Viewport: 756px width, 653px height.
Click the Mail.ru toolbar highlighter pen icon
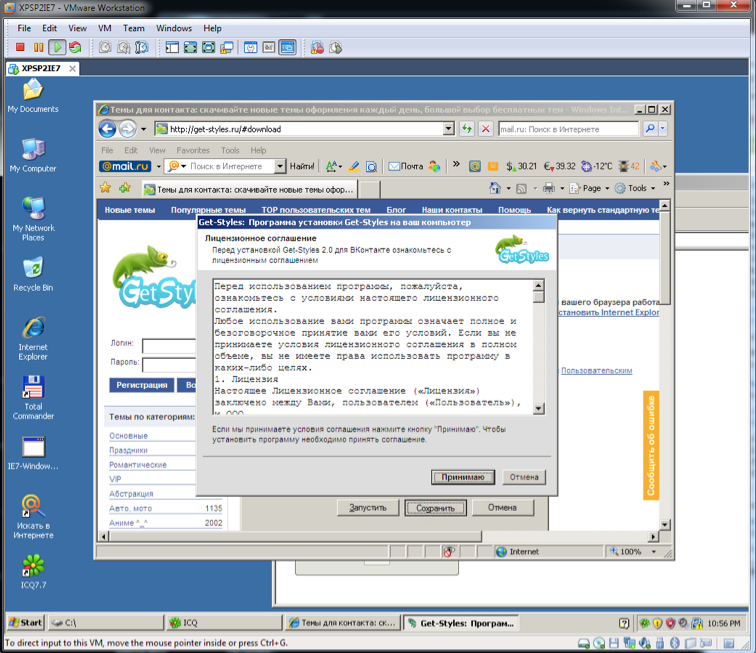coord(354,166)
